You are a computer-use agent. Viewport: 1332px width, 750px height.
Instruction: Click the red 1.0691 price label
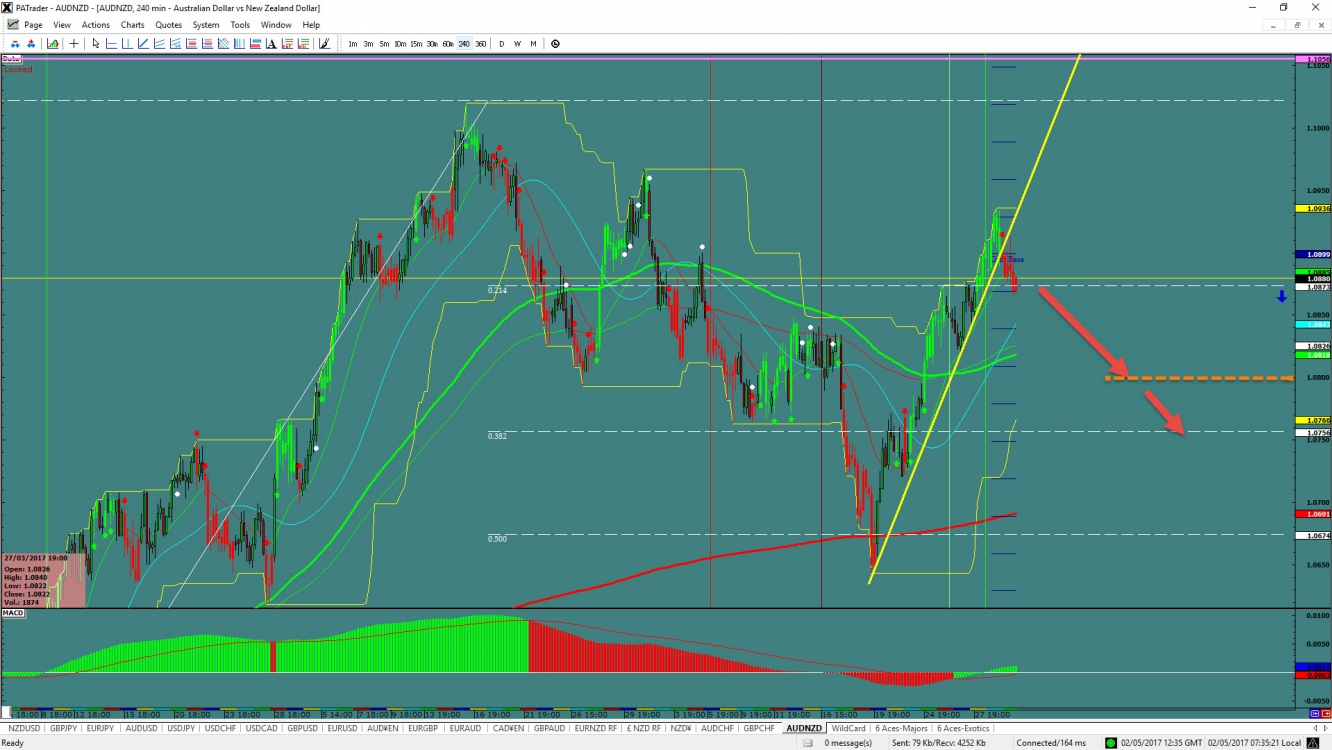1312,514
